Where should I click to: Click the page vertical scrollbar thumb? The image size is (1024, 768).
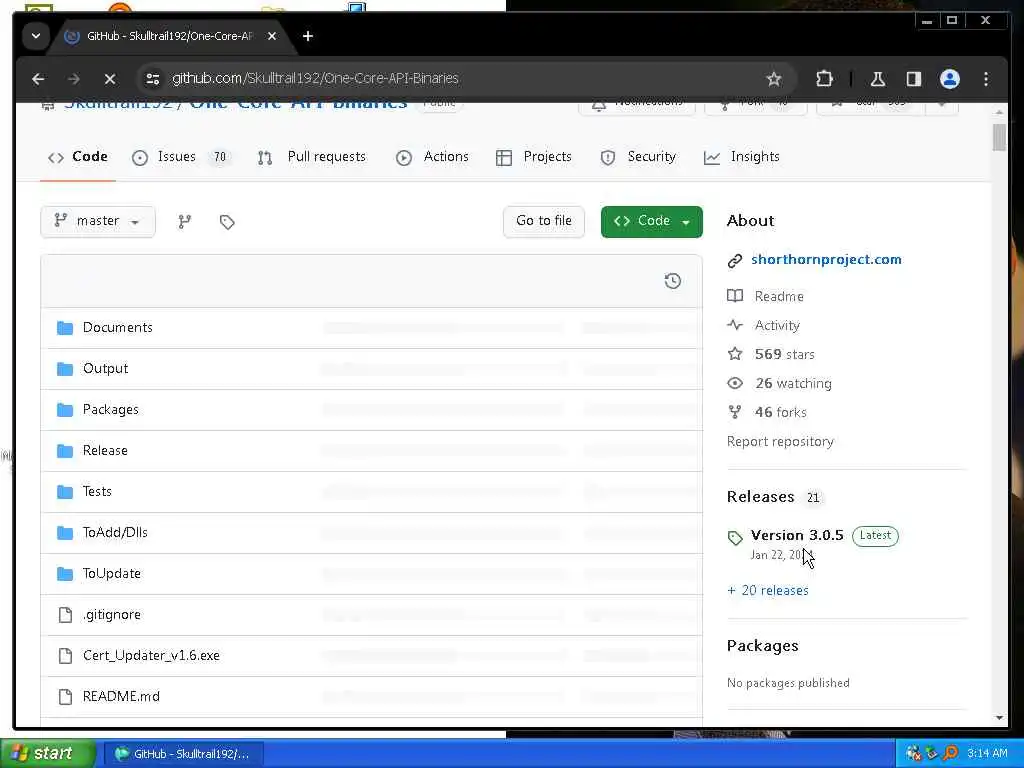(999, 138)
